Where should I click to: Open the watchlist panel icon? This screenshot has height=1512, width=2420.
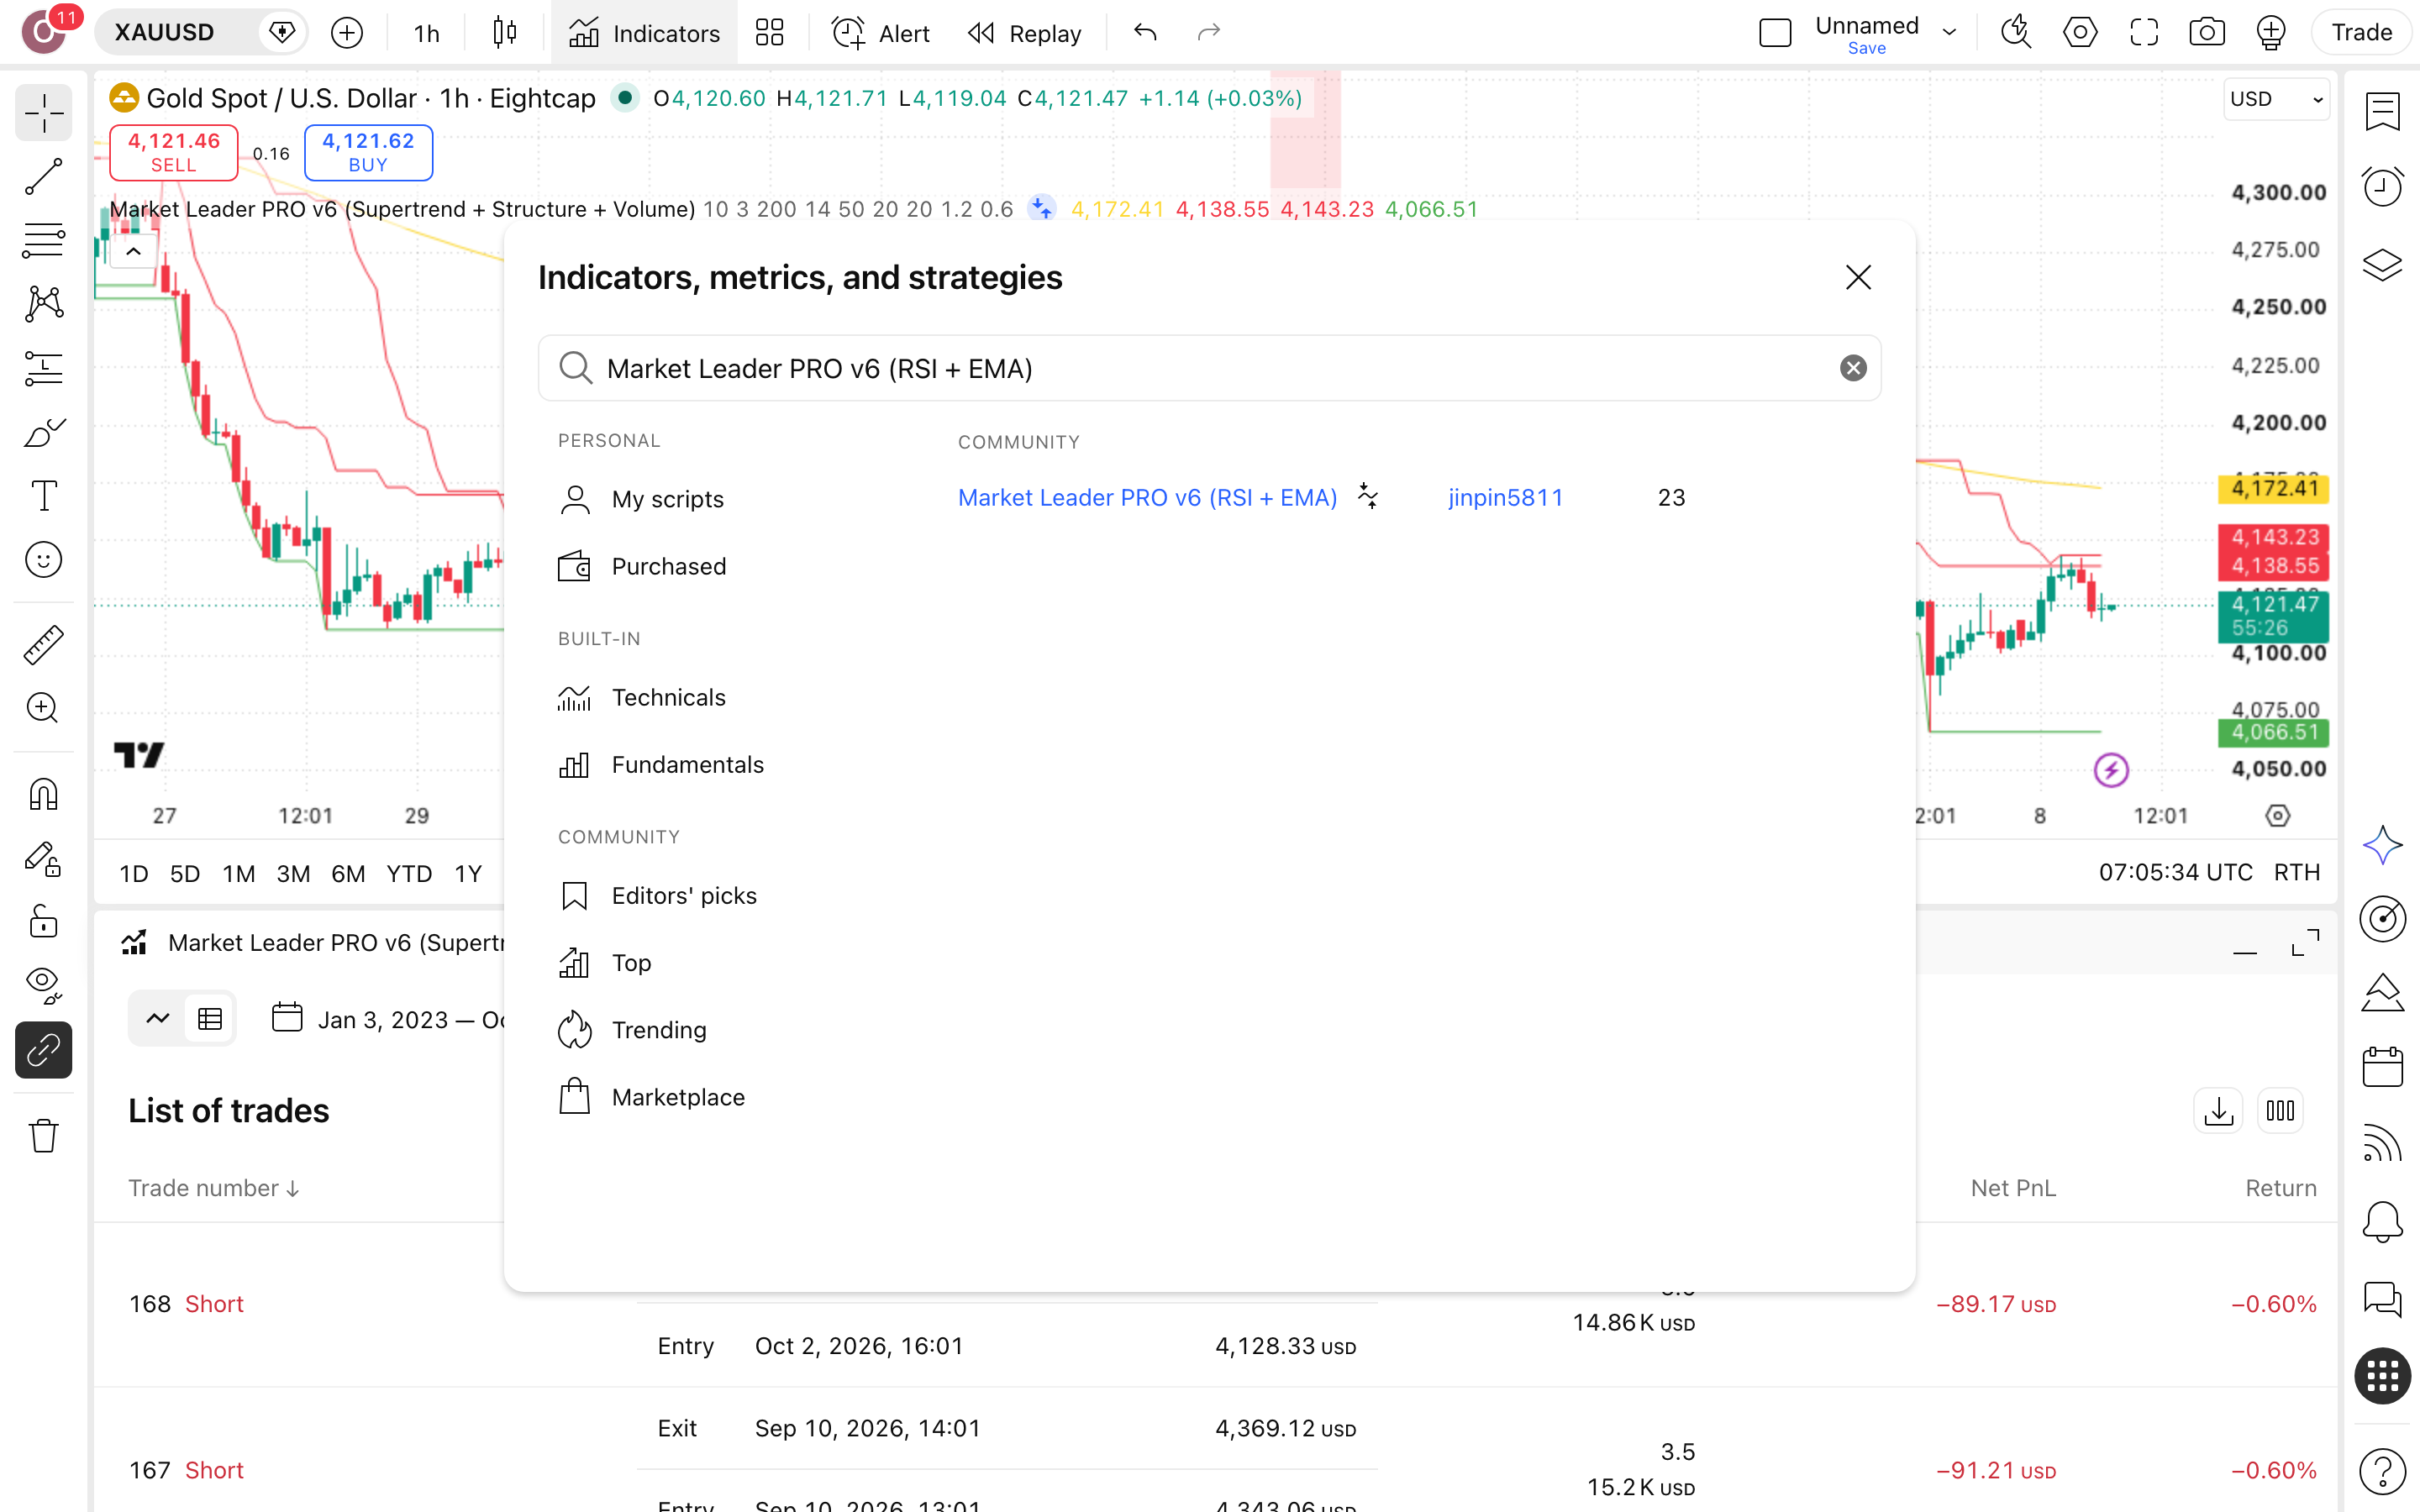2382,111
